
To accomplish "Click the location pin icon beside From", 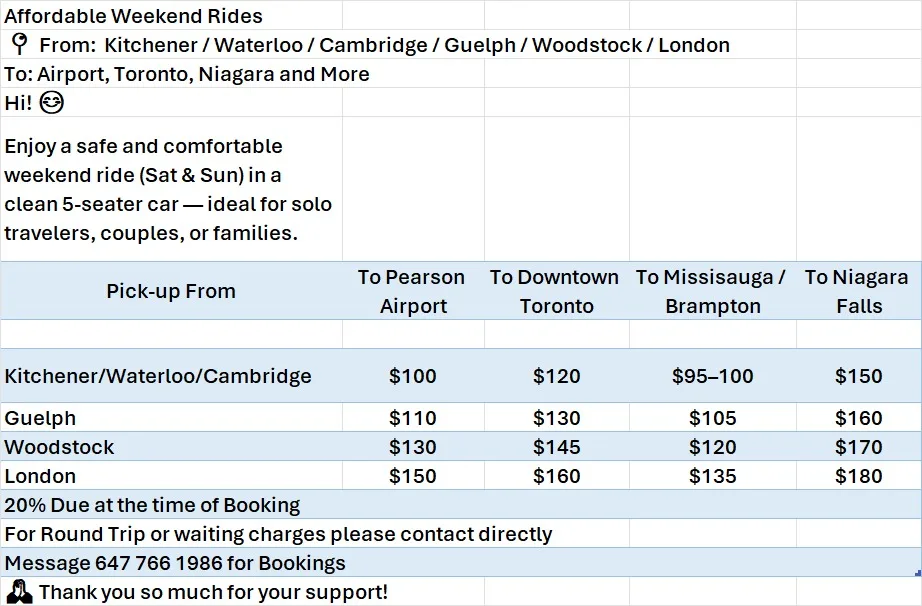I will [20, 44].
